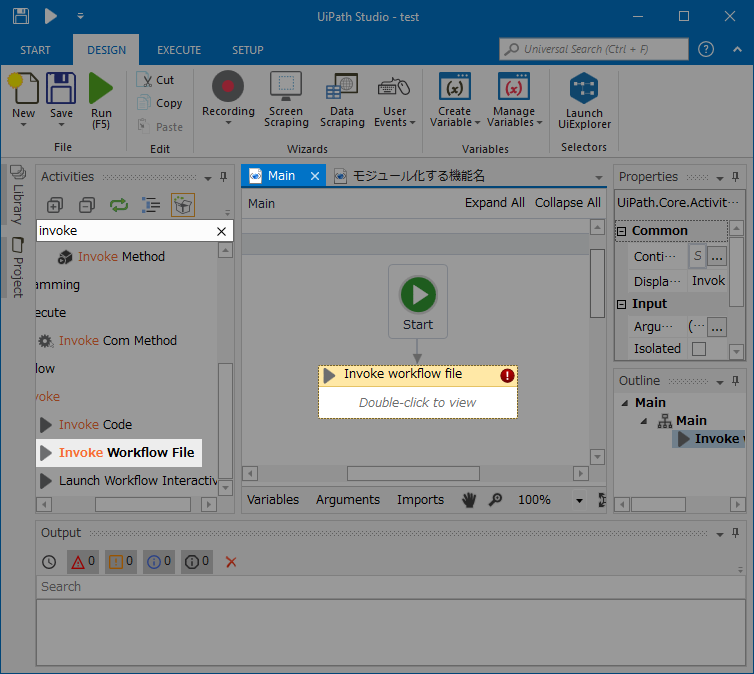Click Collapse All activities icon
754x674 pixels.
[x=87, y=205]
